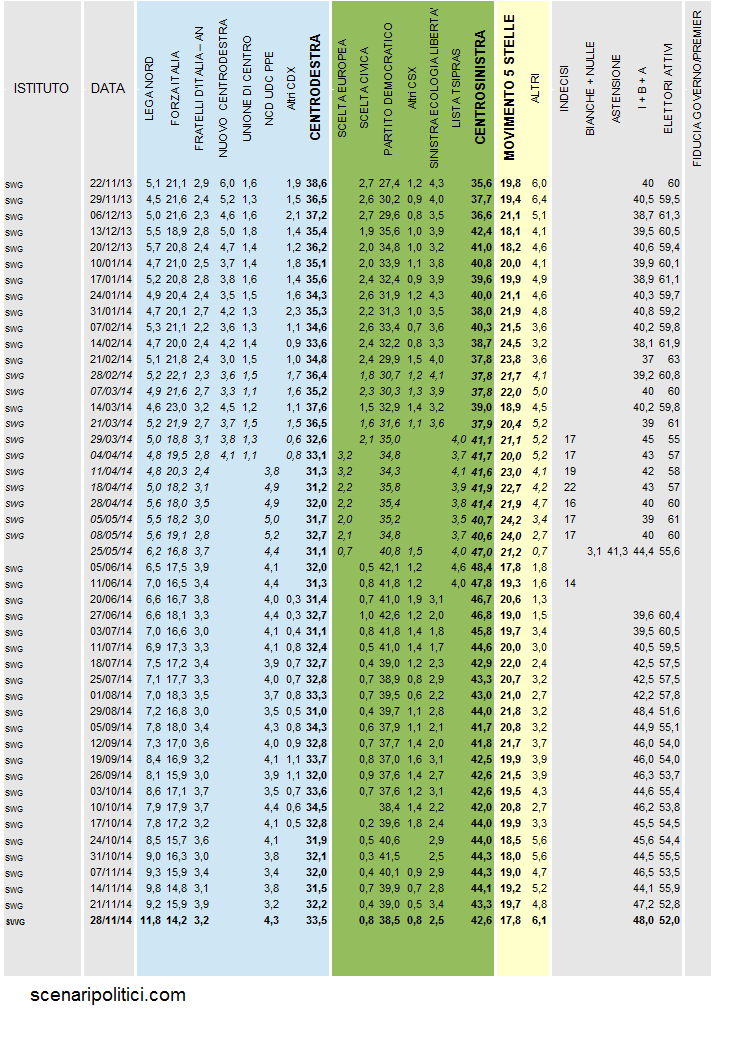This screenshot has height=1059, width=730.
Task: Click the MOVIMENTO 5 STELLE header
Action: point(509,87)
